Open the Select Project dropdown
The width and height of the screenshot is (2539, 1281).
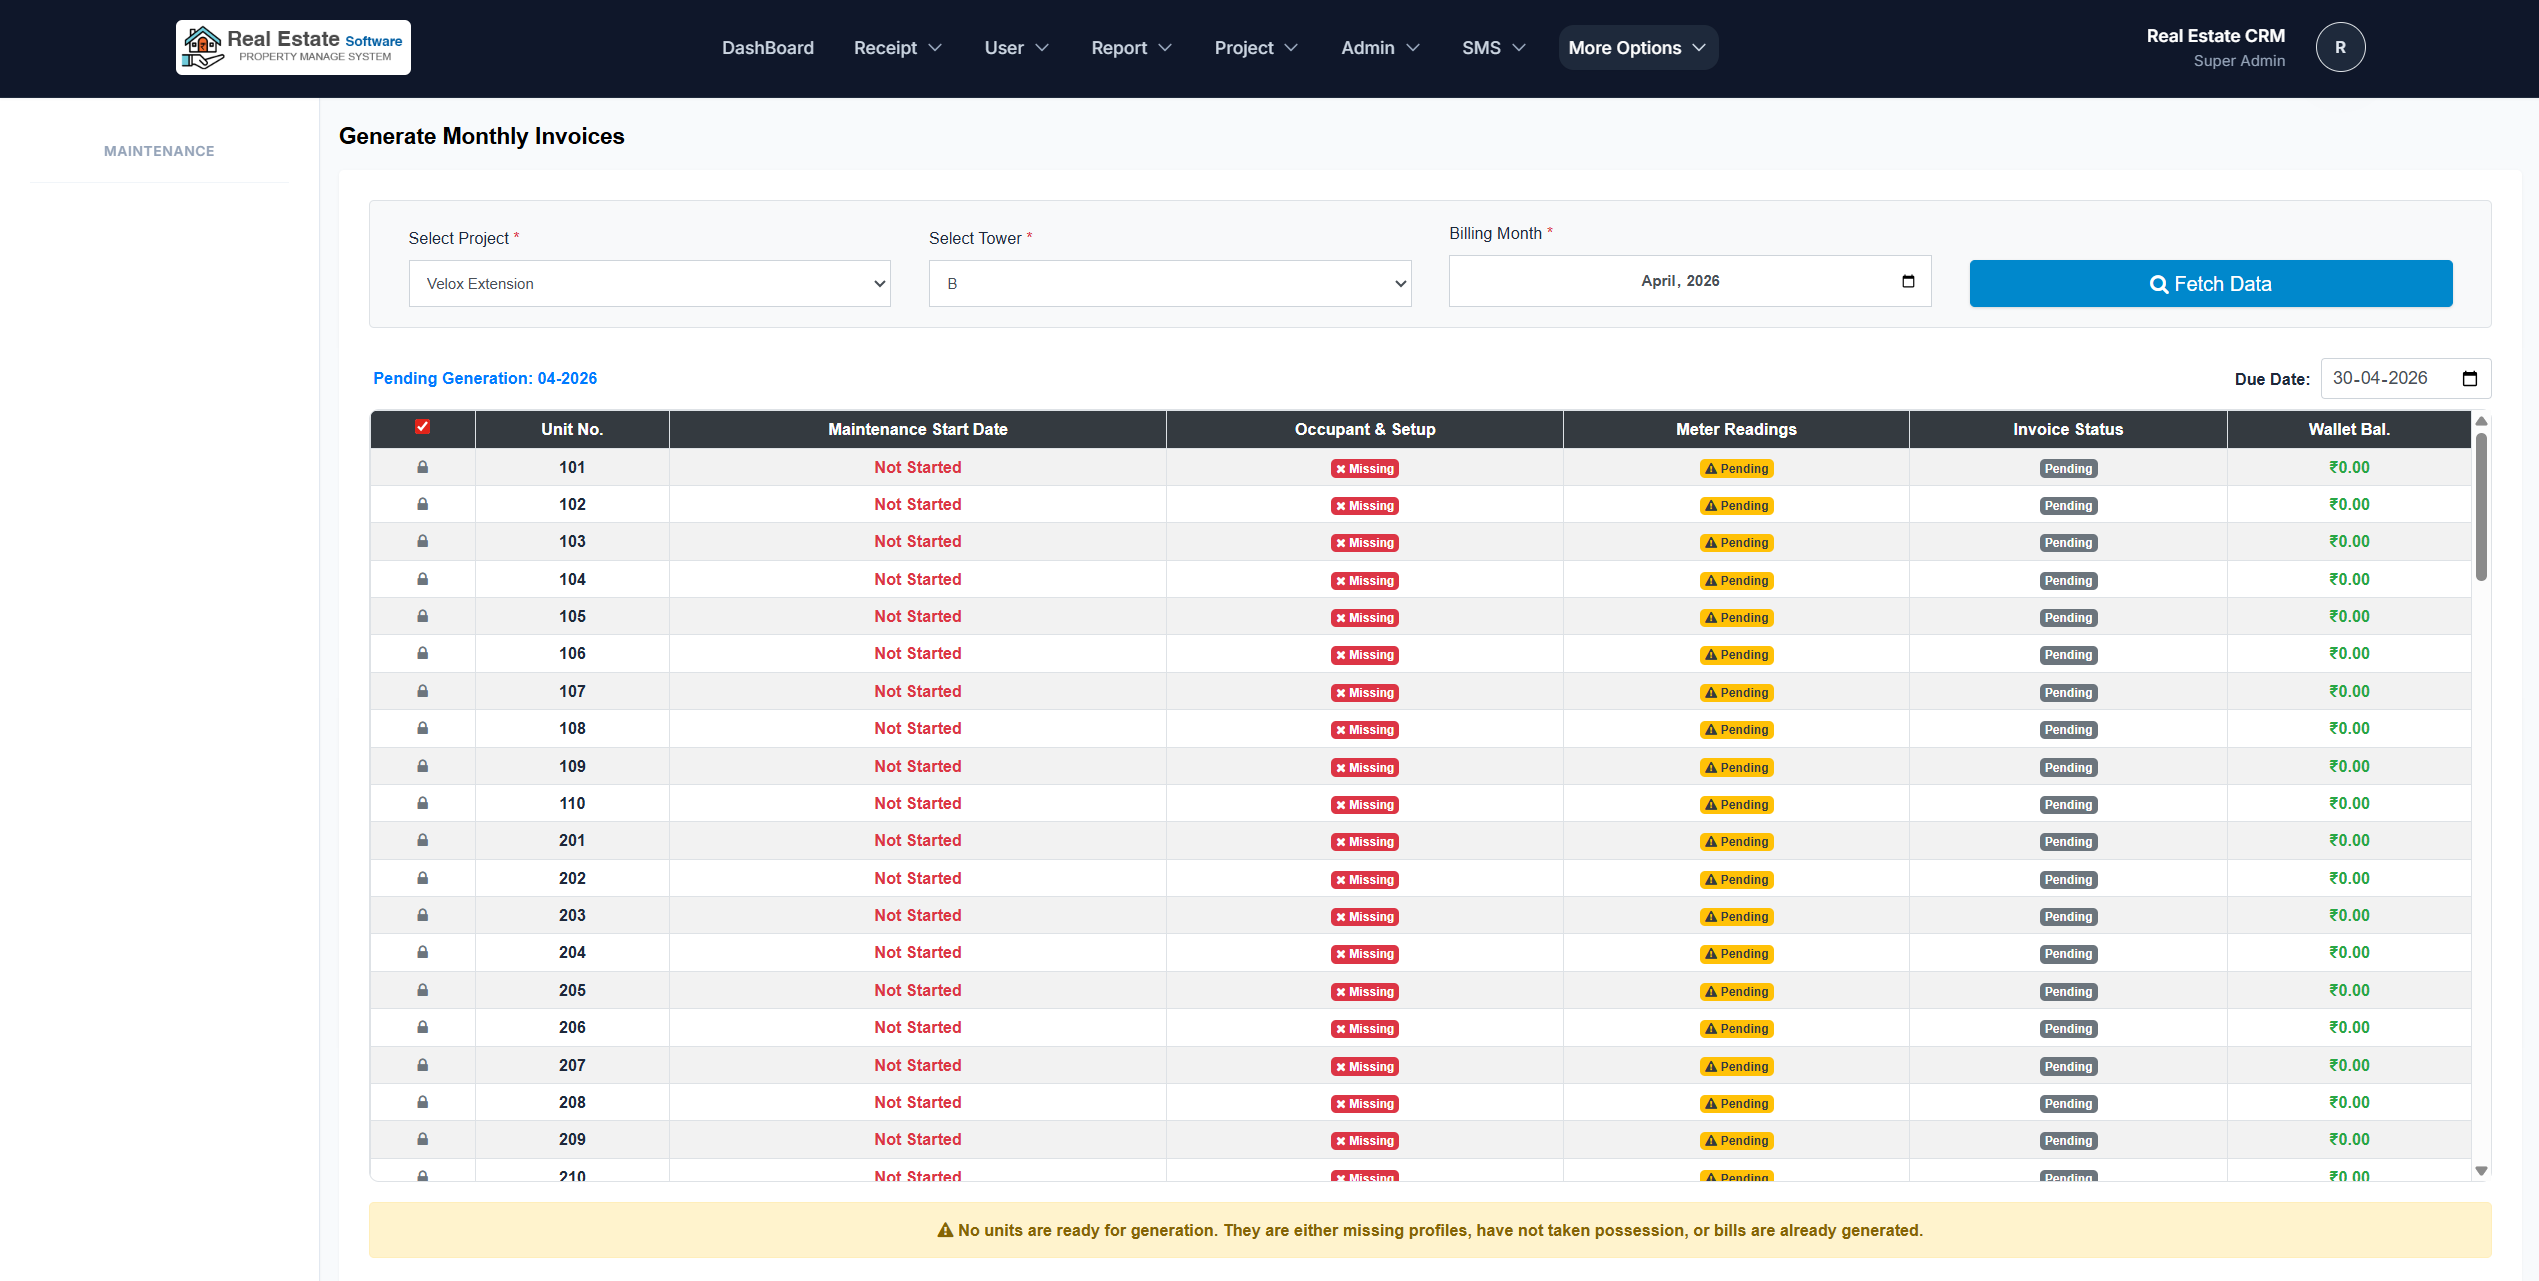pos(649,284)
